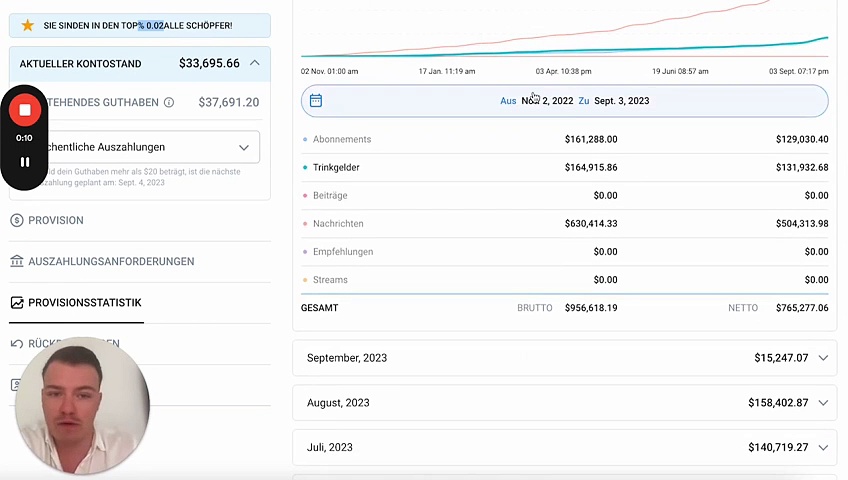
Task: Stop the screen recording with the red button
Action: pyautogui.click(x=25, y=110)
